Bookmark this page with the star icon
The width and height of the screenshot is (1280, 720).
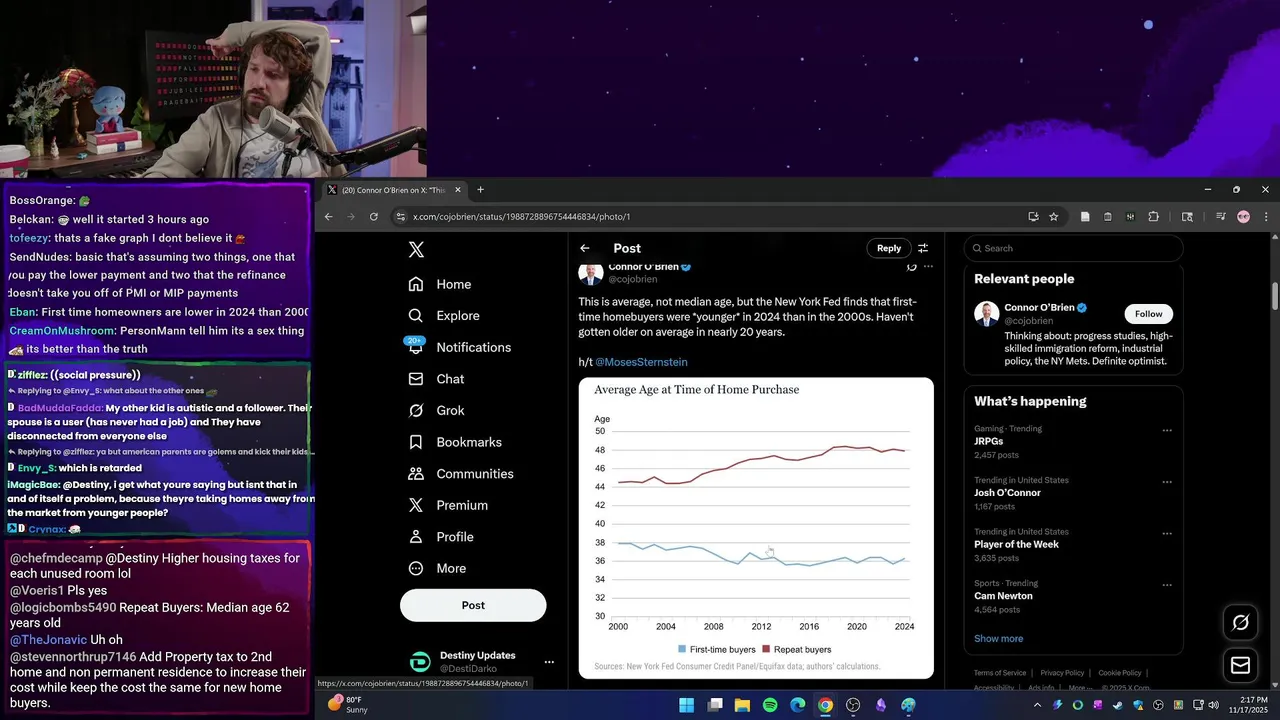coord(1053,216)
